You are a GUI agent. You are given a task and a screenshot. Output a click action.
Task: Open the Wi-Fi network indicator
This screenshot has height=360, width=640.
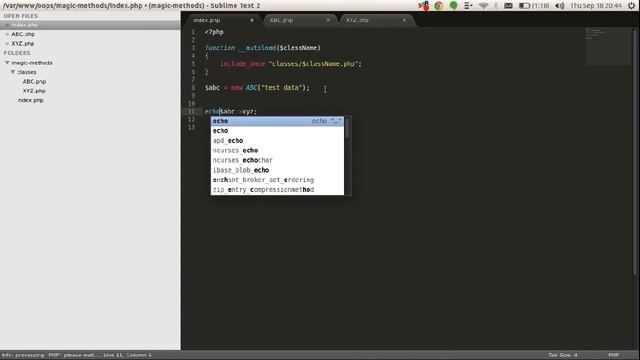[484, 6]
